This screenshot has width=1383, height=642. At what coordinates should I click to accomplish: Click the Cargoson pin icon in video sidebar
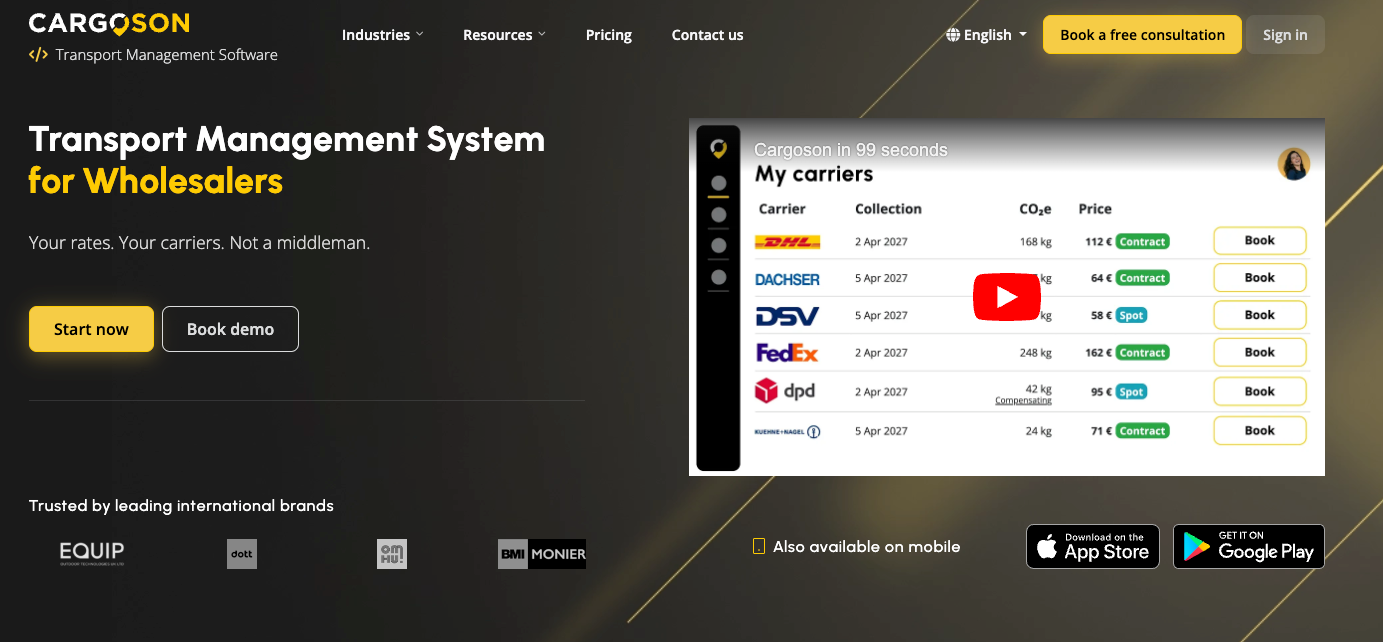point(718,149)
